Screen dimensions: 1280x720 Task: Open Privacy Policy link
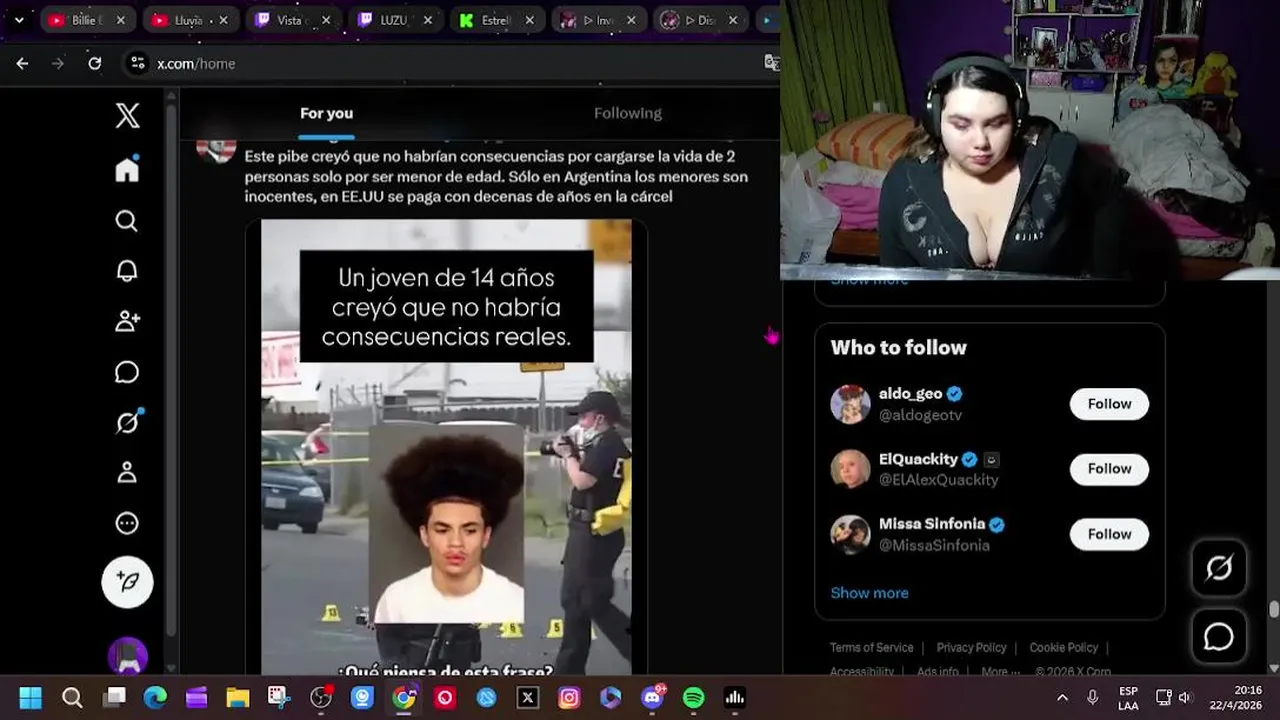971,647
